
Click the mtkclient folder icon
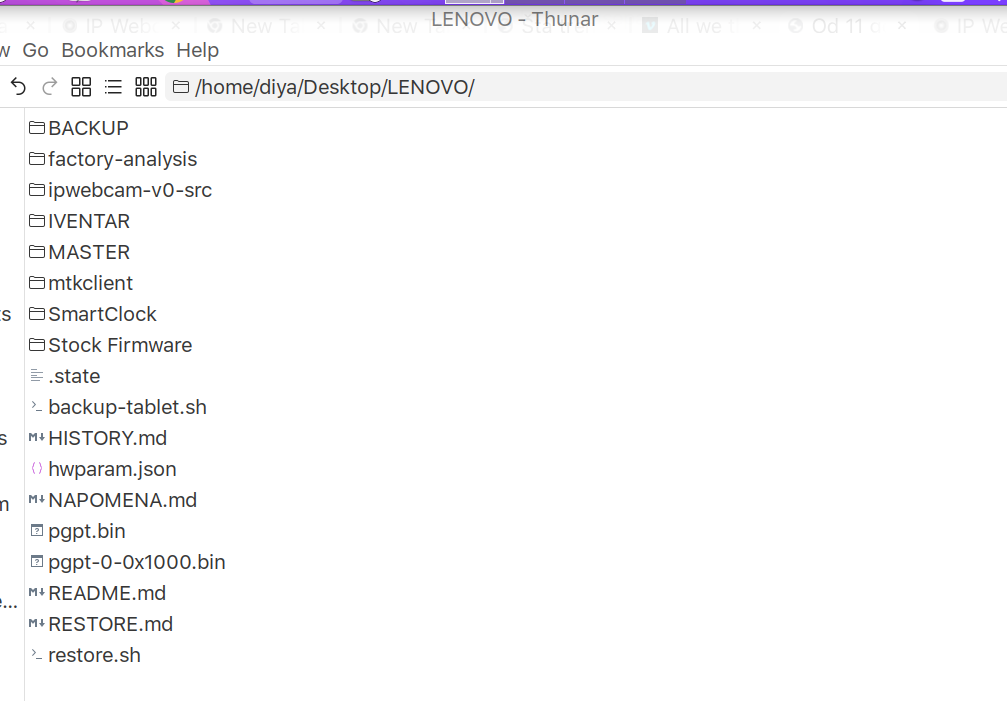click(x=37, y=282)
